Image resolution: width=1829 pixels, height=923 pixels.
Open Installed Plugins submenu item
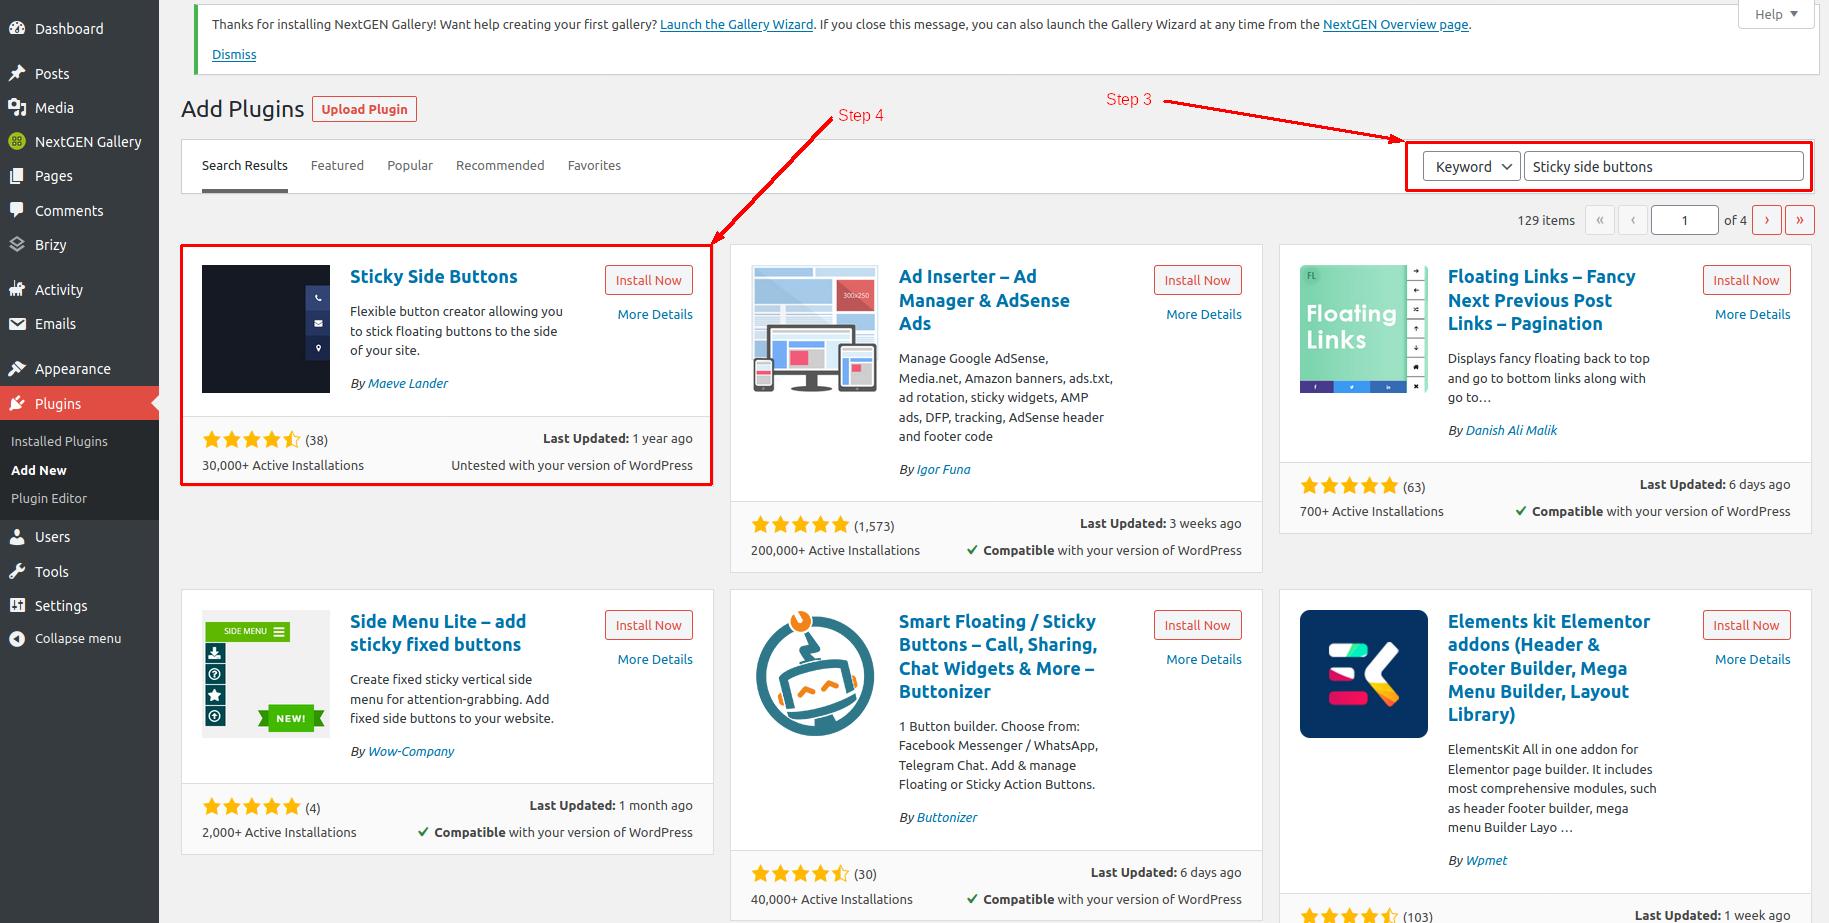point(59,441)
